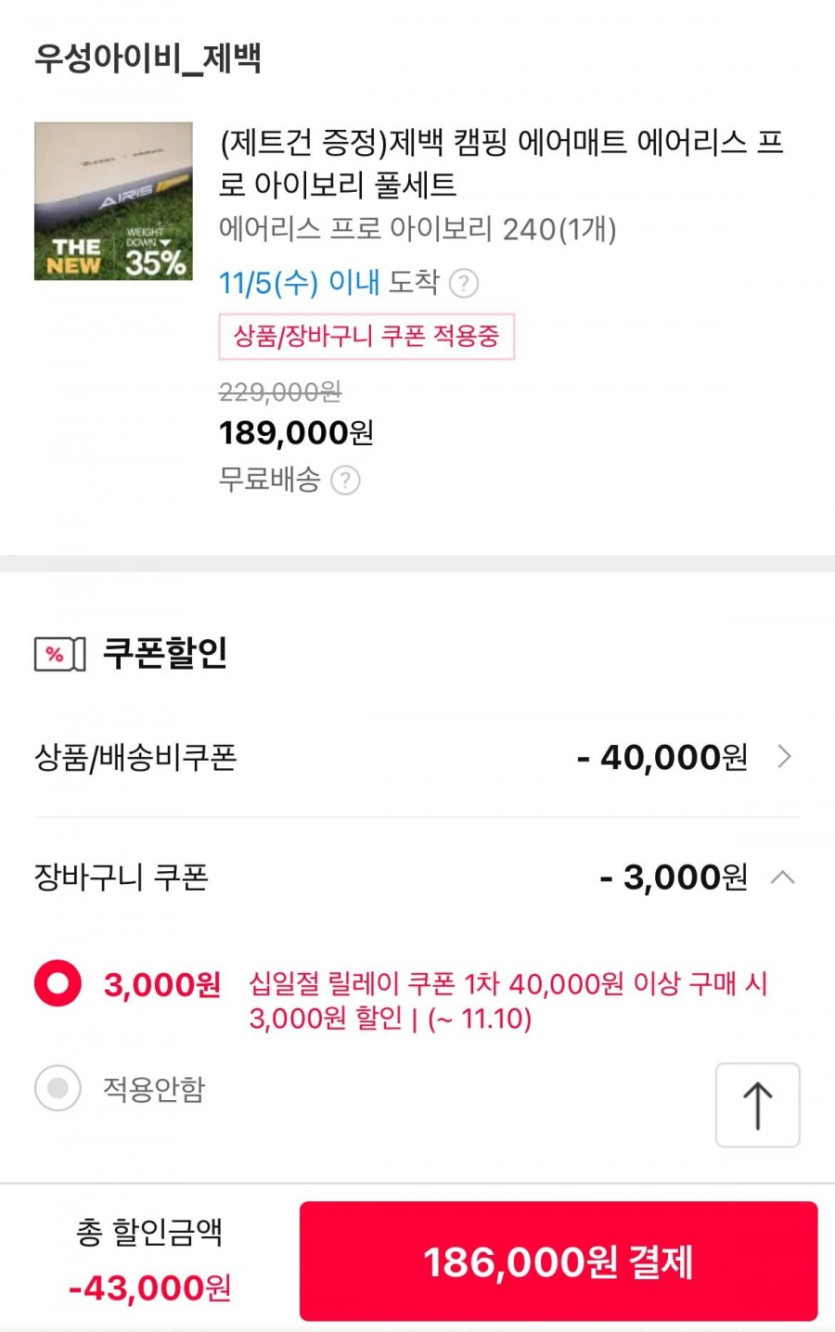
Task: Tap the 상품/배송비쿠폰 row label
Action: 135,758
